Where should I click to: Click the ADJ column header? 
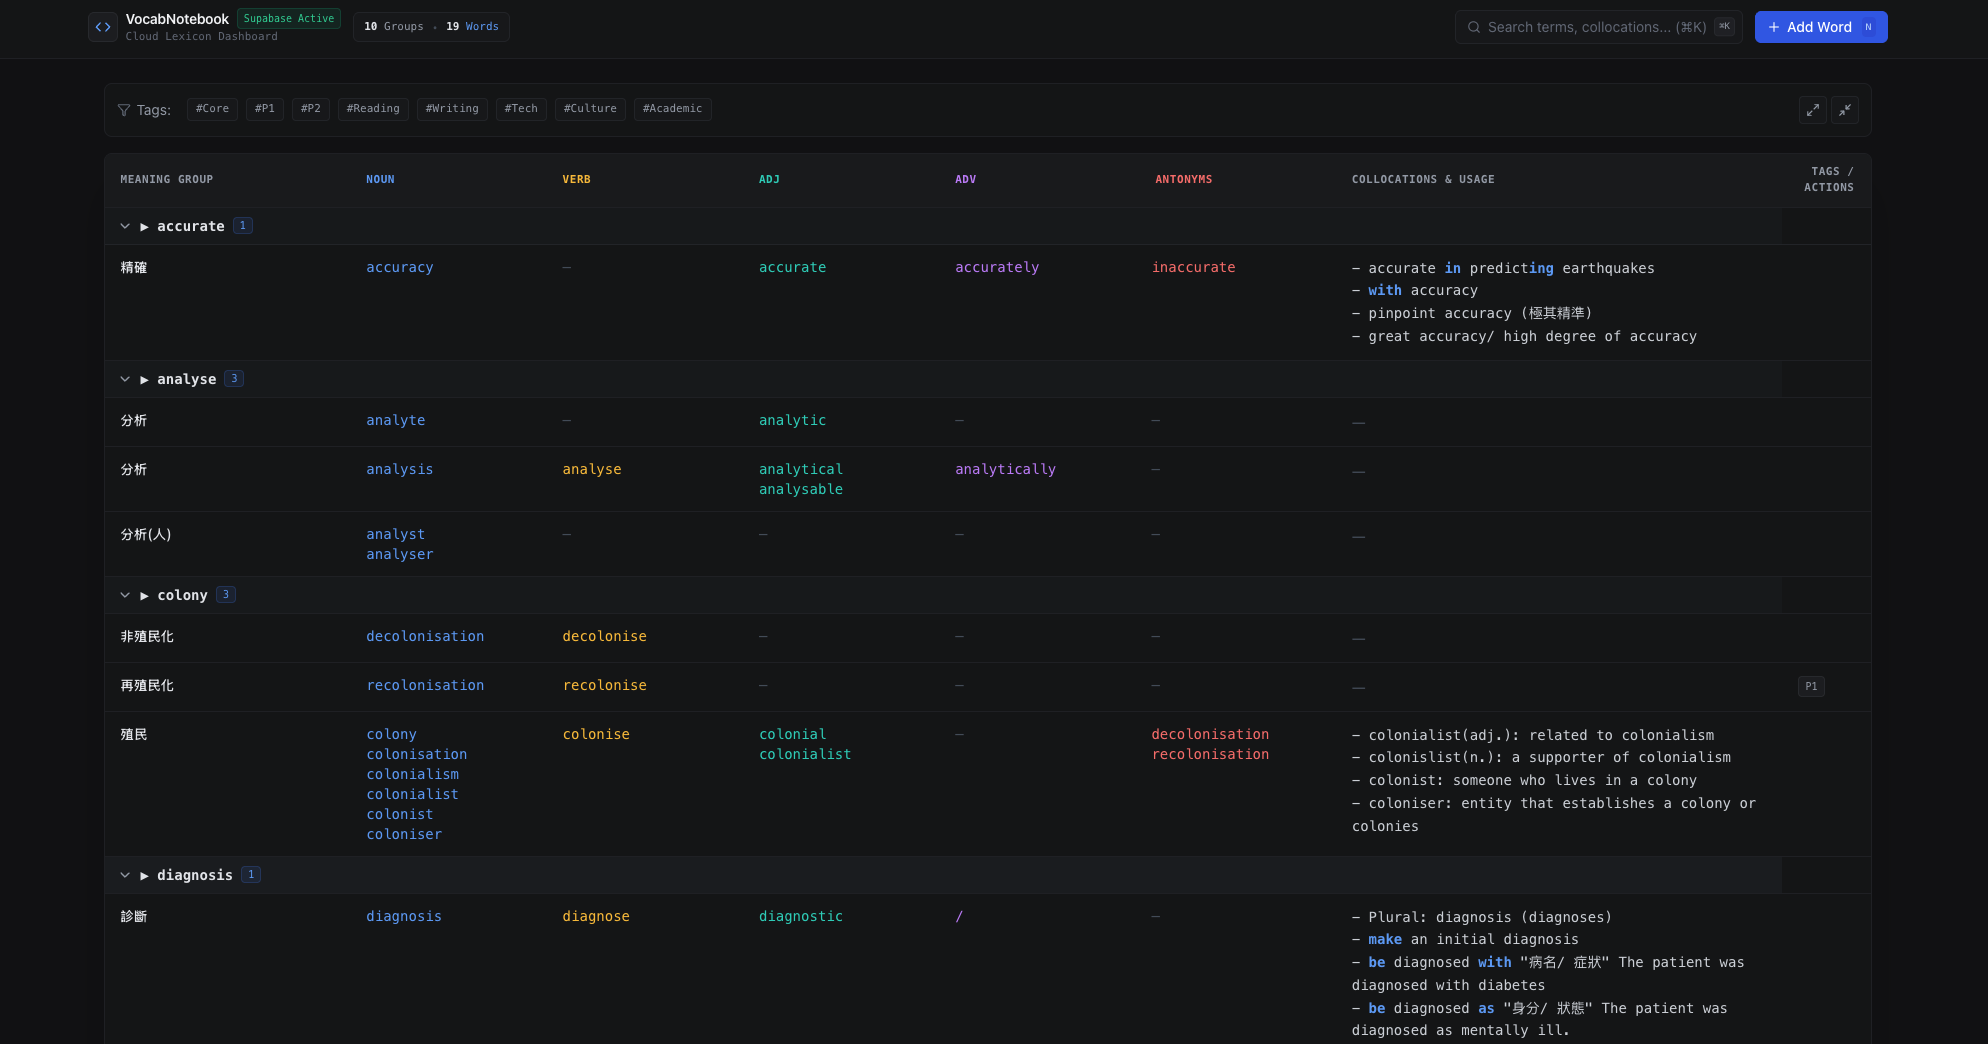point(769,180)
